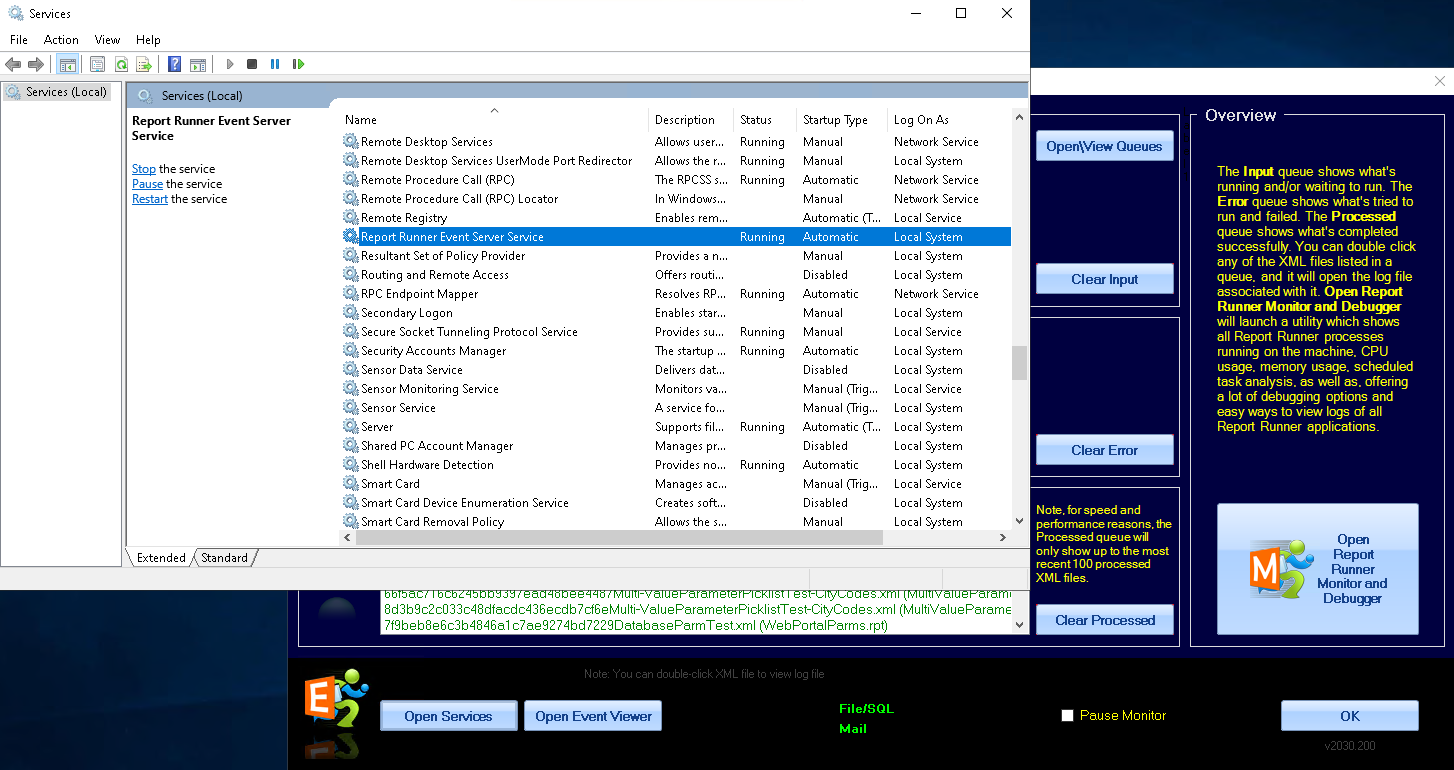This screenshot has width=1454, height=770.
Task: Open the Action menu
Action: (x=61, y=40)
